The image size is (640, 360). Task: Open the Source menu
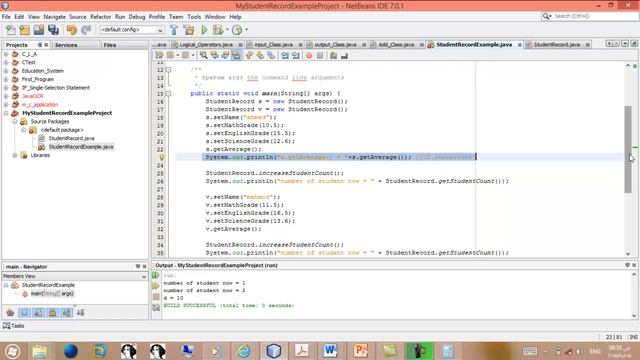(78, 17)
